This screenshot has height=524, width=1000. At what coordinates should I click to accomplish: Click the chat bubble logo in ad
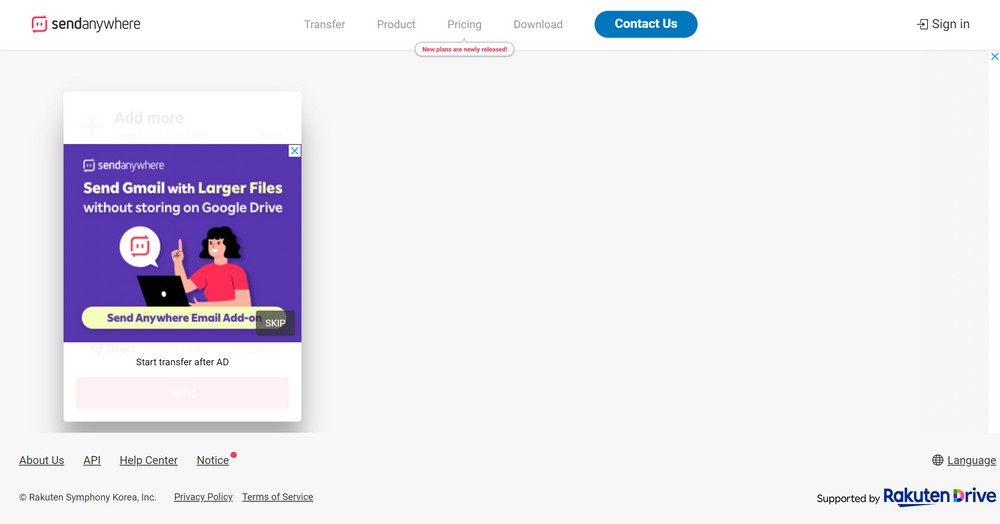tap(140, 246)
